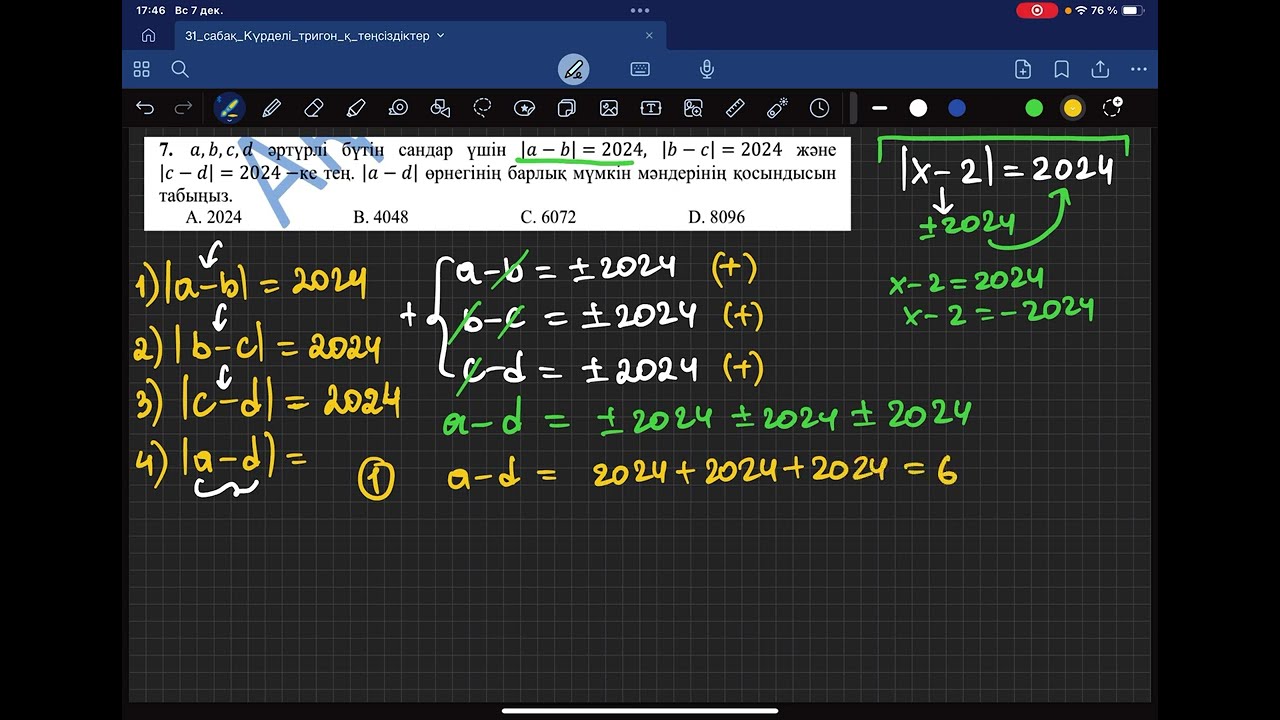This screenshot has width=1280, height=720.
Task: Open the search in document
Action: [180, 69]
